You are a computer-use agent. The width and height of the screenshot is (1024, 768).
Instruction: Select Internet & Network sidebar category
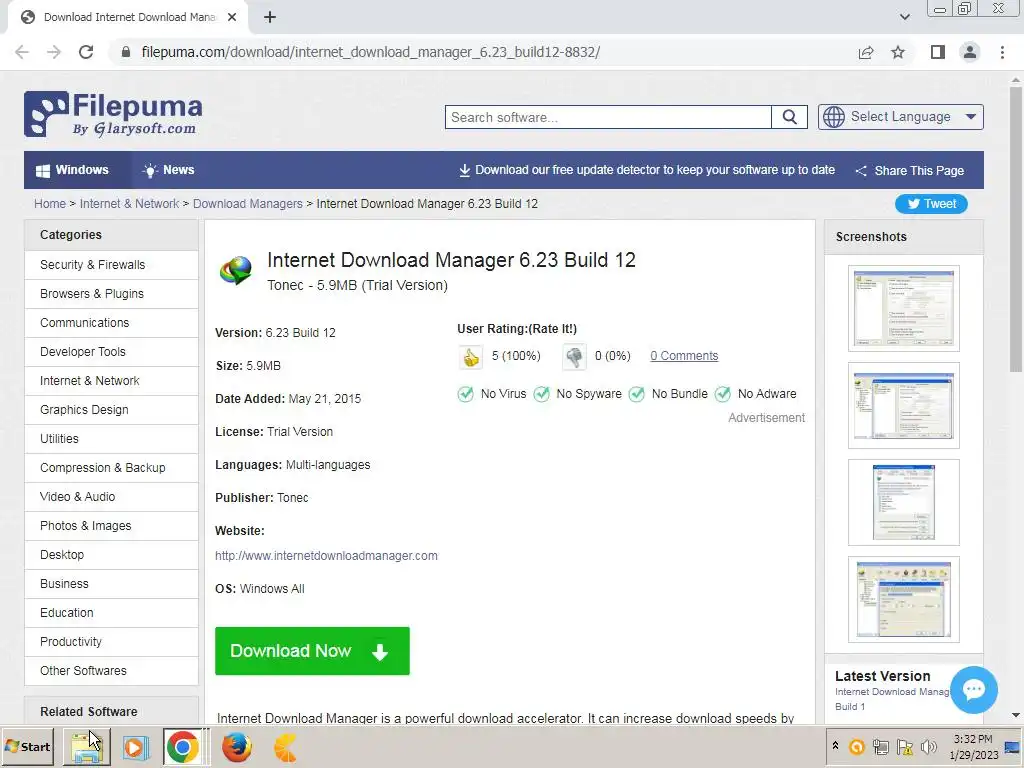pyautogui.click(x=111, y=381)
